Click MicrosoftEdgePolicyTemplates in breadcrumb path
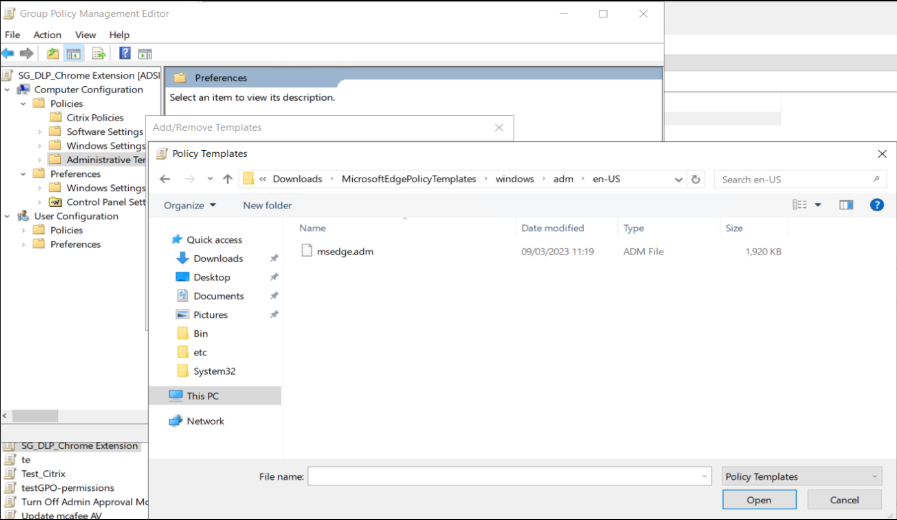Screen dimensions: 897x520 coord(409,179)
